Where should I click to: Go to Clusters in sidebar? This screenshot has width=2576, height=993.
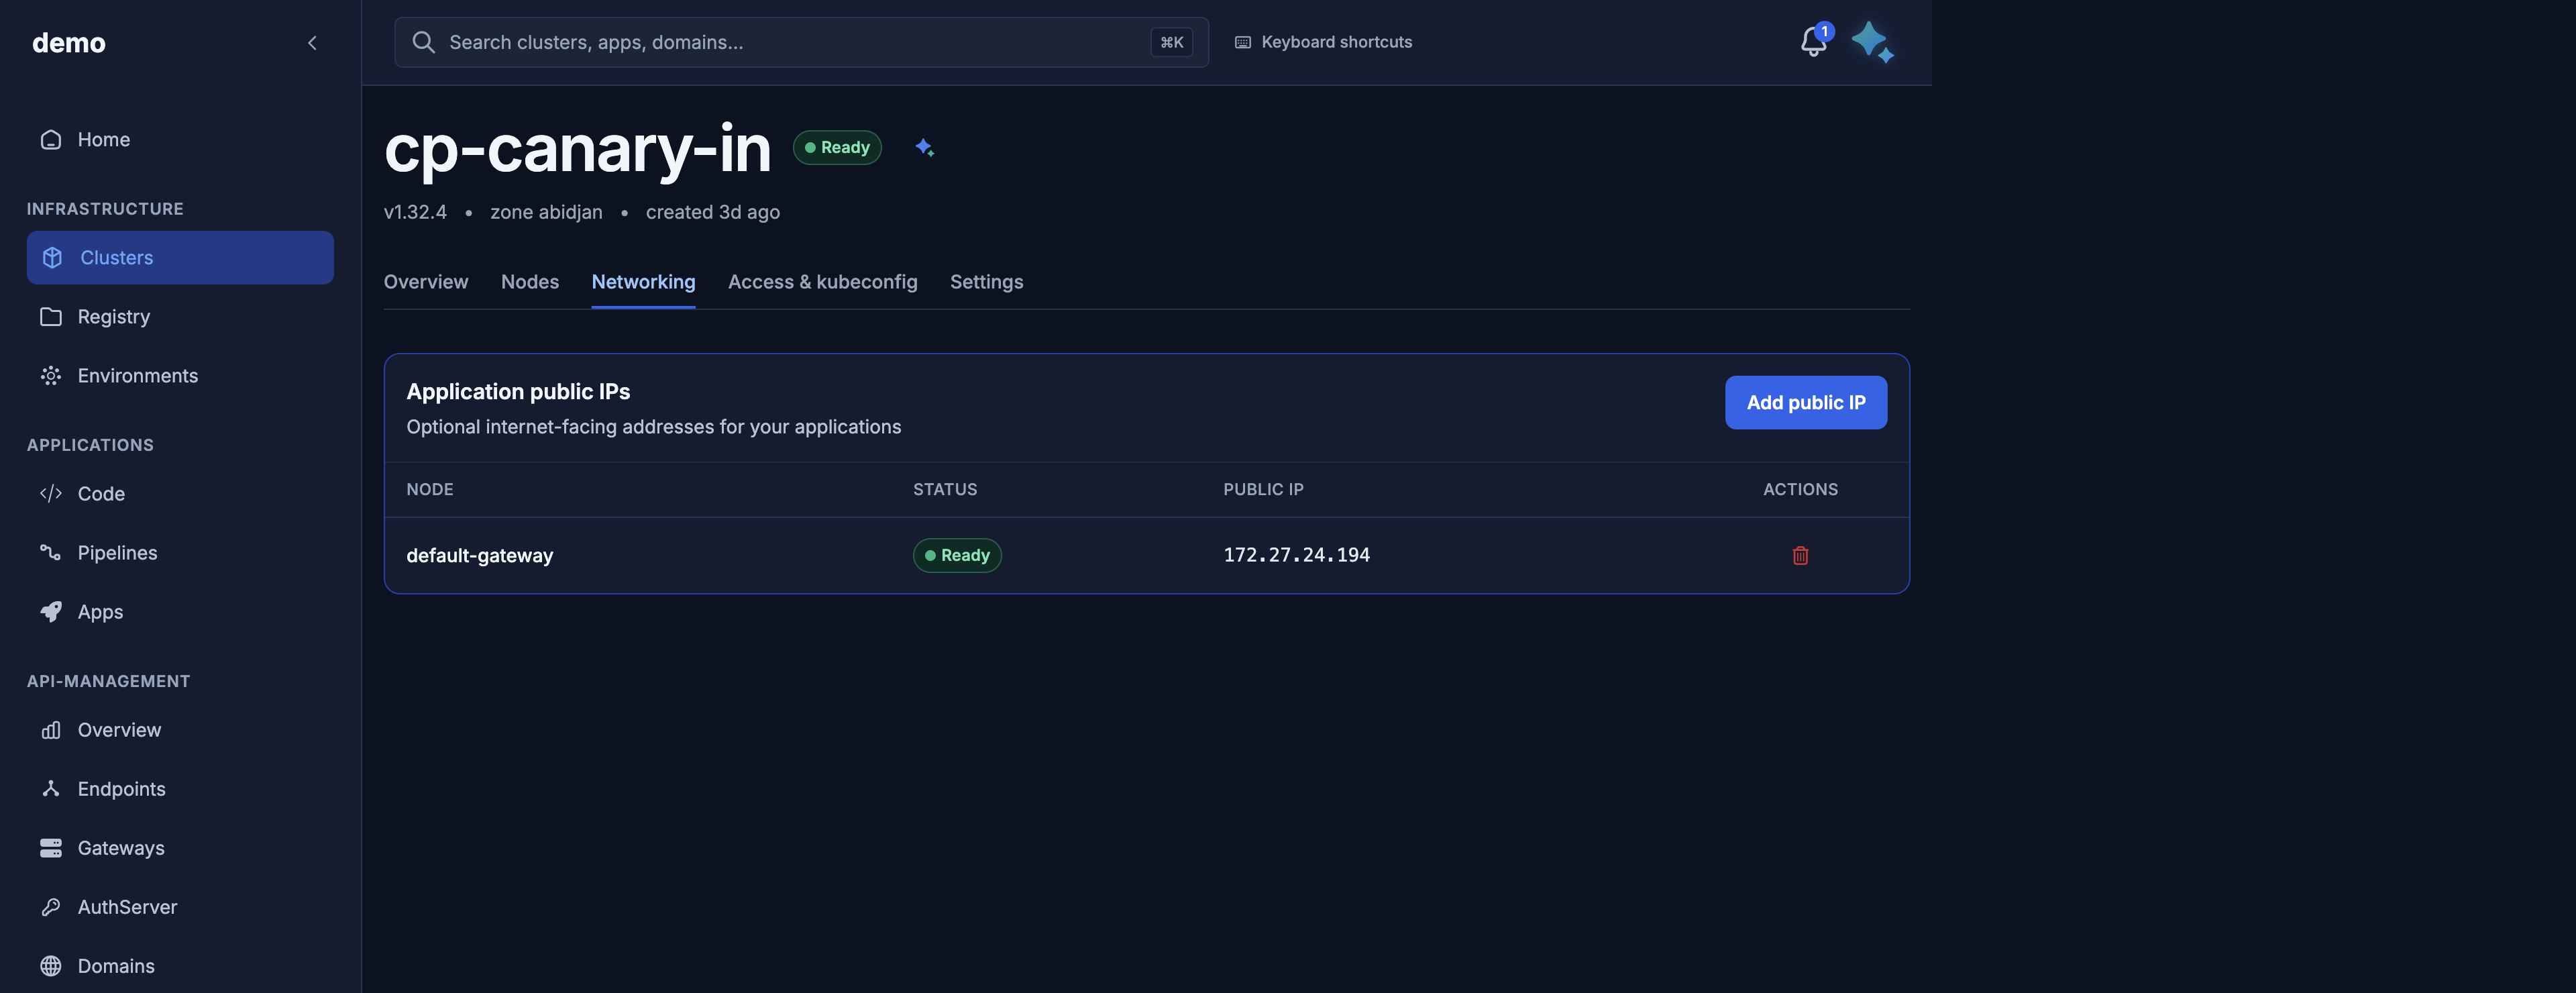(x=180, y=258)
